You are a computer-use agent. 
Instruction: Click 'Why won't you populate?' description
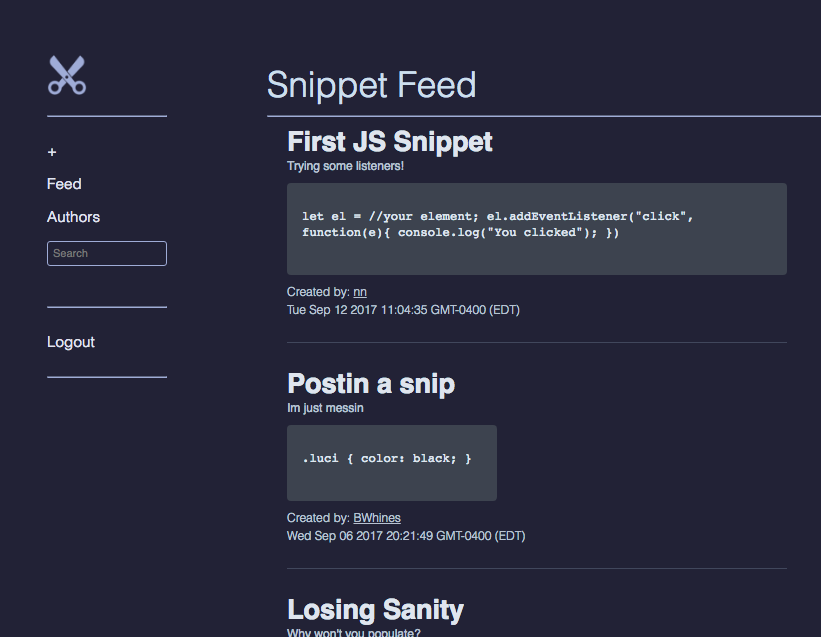coord(353,632)
